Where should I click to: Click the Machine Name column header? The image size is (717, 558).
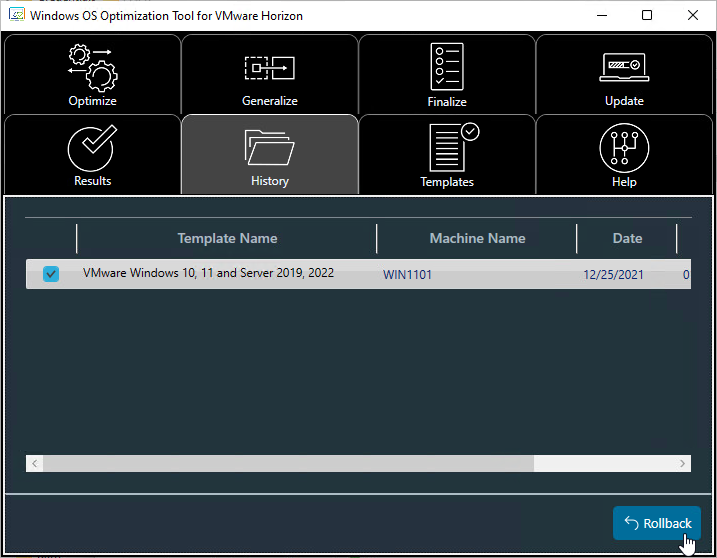pos(477,238)
